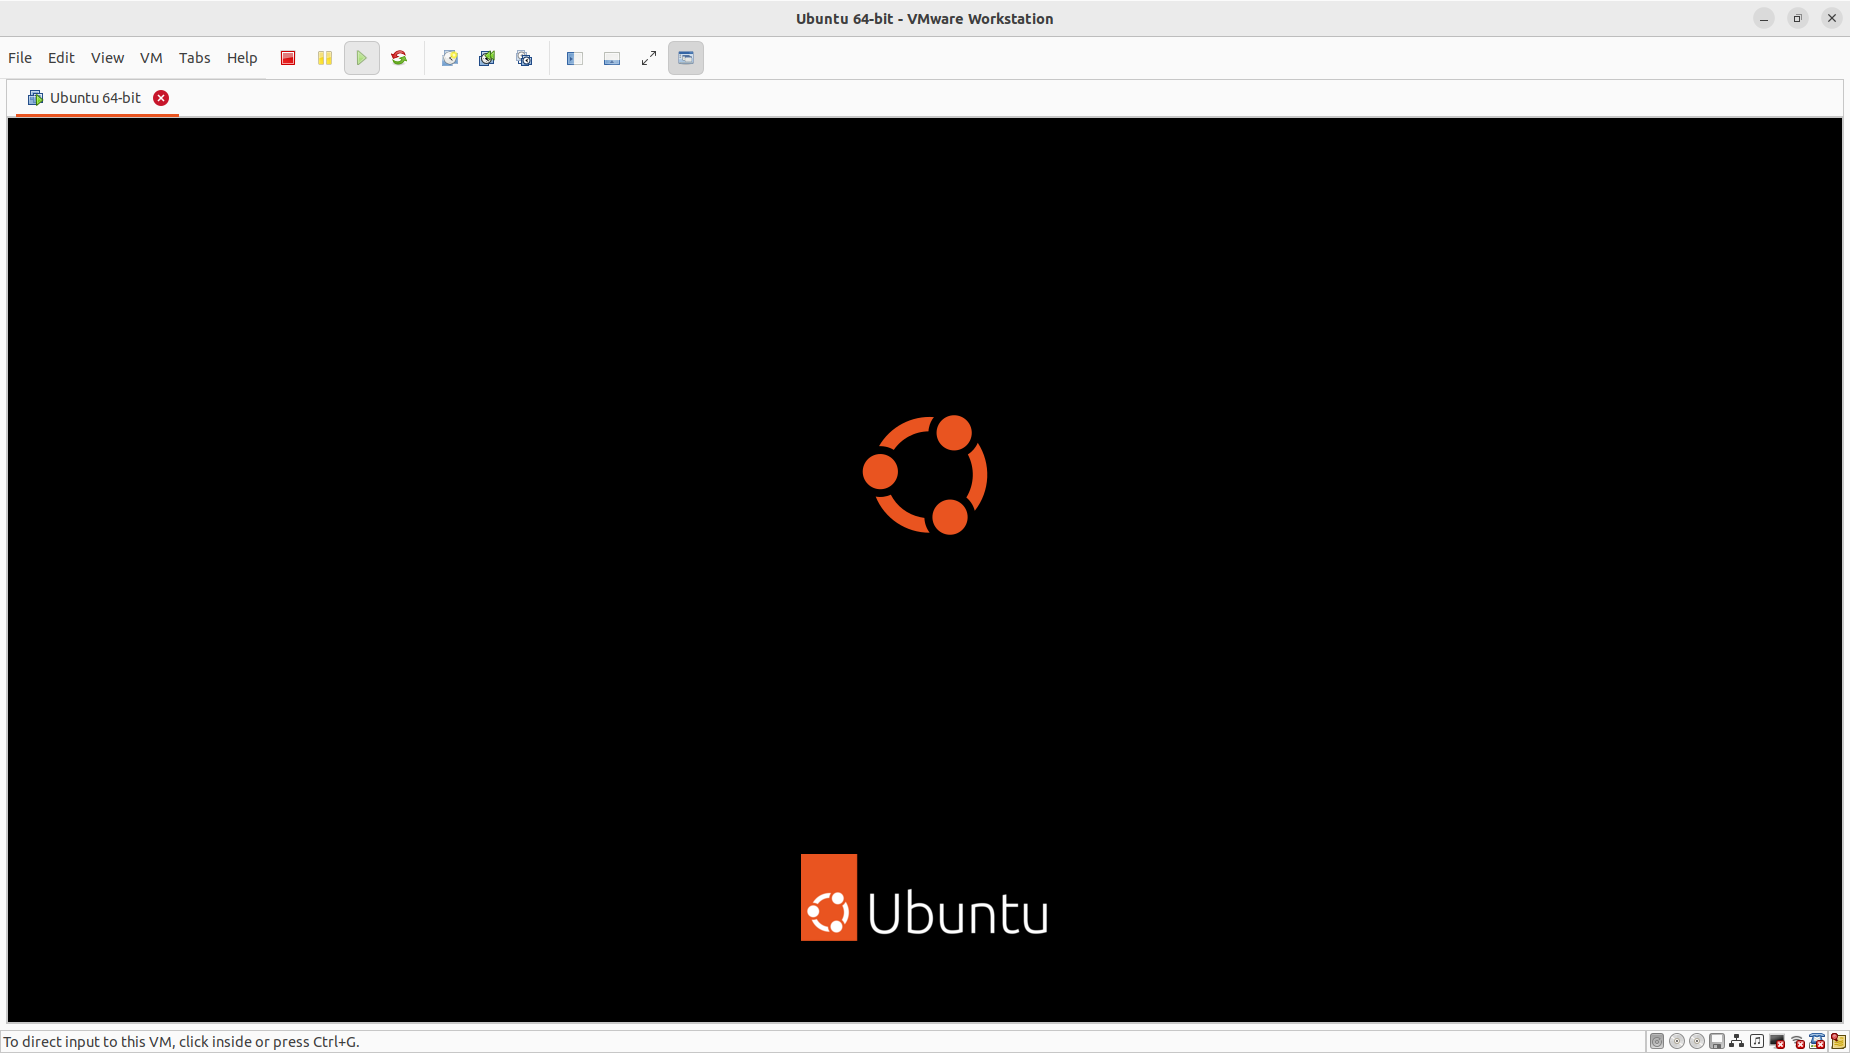Open the VM menu
The width and height of the screenshot is (1850, 1053).
pyautogui.click(x=151, y=58)
